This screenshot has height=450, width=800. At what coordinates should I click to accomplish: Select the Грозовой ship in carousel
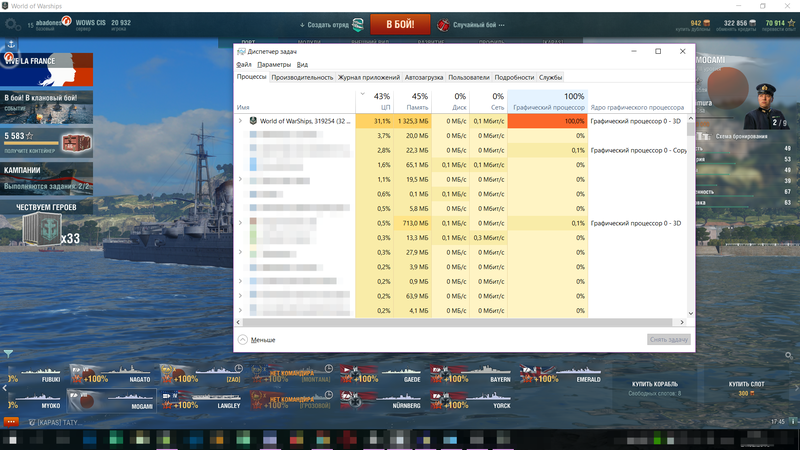(x=291, y=401)
